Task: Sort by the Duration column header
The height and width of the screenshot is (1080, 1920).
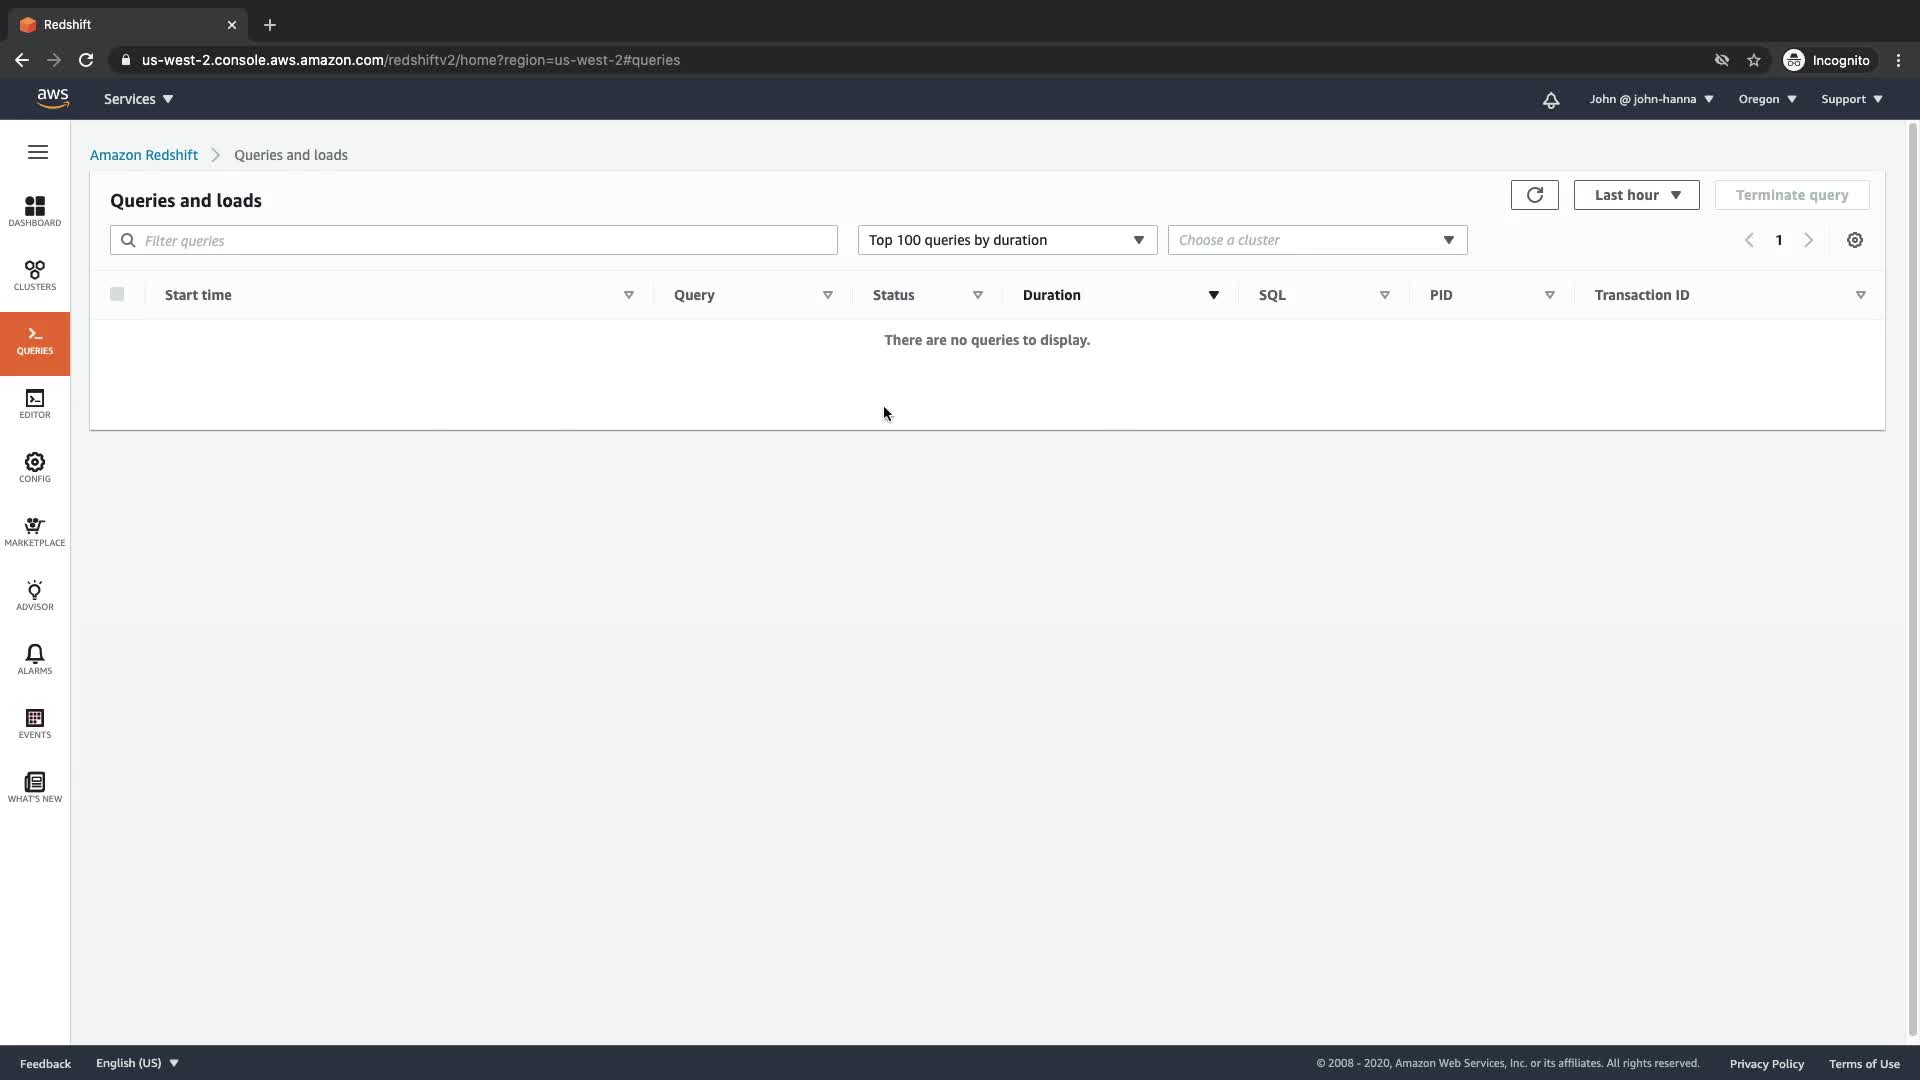Action: [x=1052, y=295]
